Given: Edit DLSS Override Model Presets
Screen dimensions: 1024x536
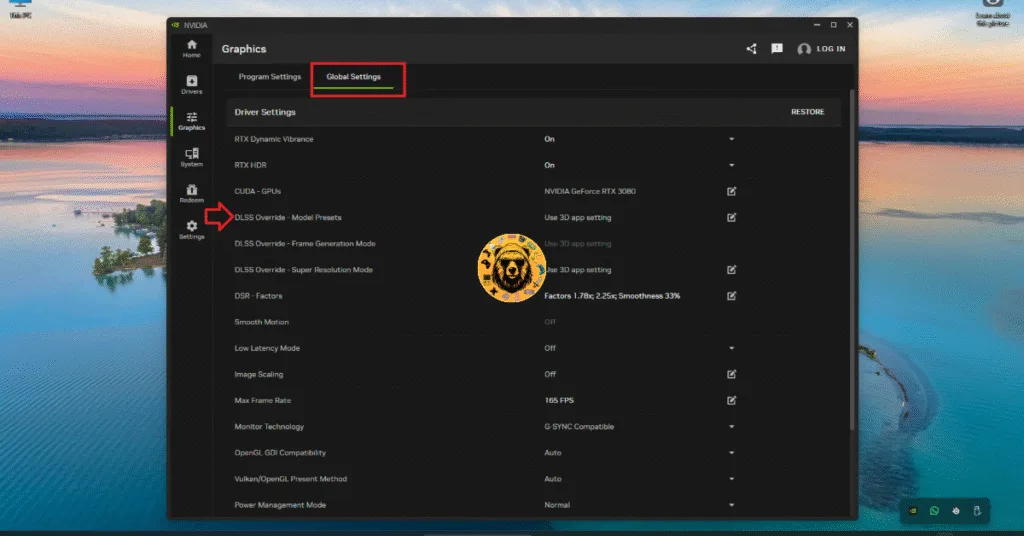Looking at the screenshot, I should click(x=731, y=217).
